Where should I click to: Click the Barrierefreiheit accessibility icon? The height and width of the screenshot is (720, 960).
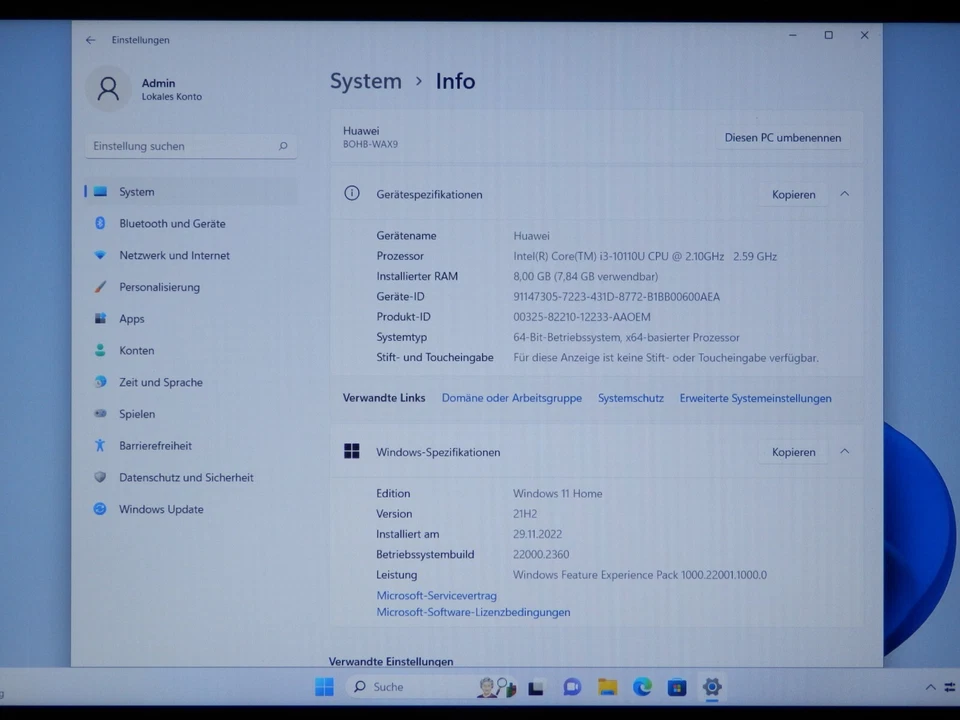(x=100, y=445)
